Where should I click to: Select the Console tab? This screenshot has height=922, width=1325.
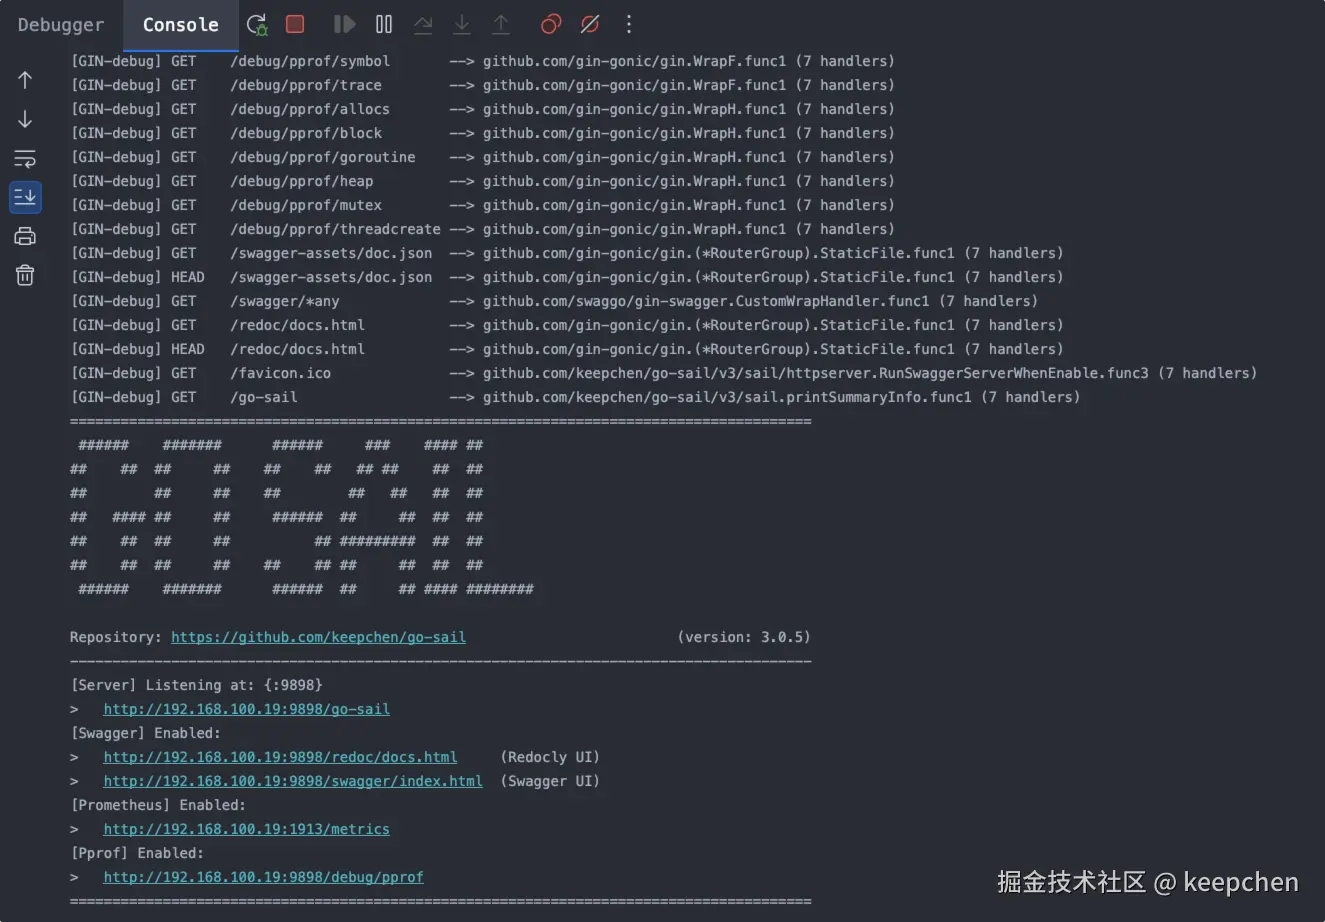[180, 24]
